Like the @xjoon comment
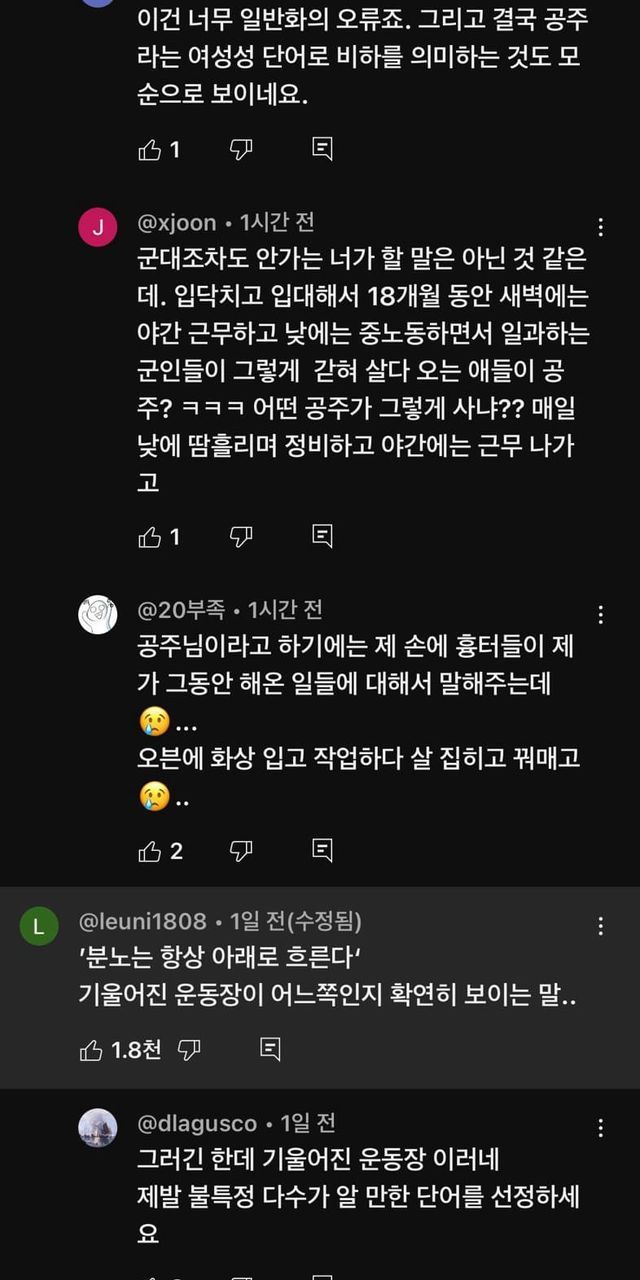This screenshot has width=640, height=1280. 150,537
